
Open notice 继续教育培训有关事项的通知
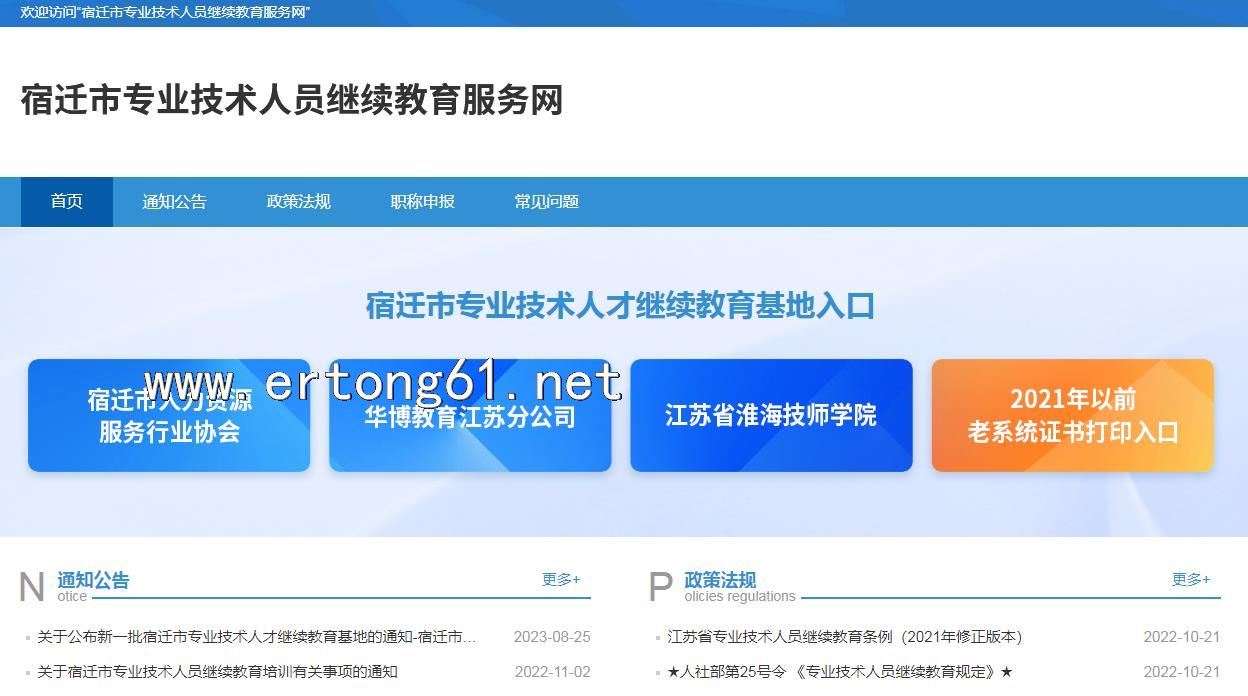coord(217,672)
